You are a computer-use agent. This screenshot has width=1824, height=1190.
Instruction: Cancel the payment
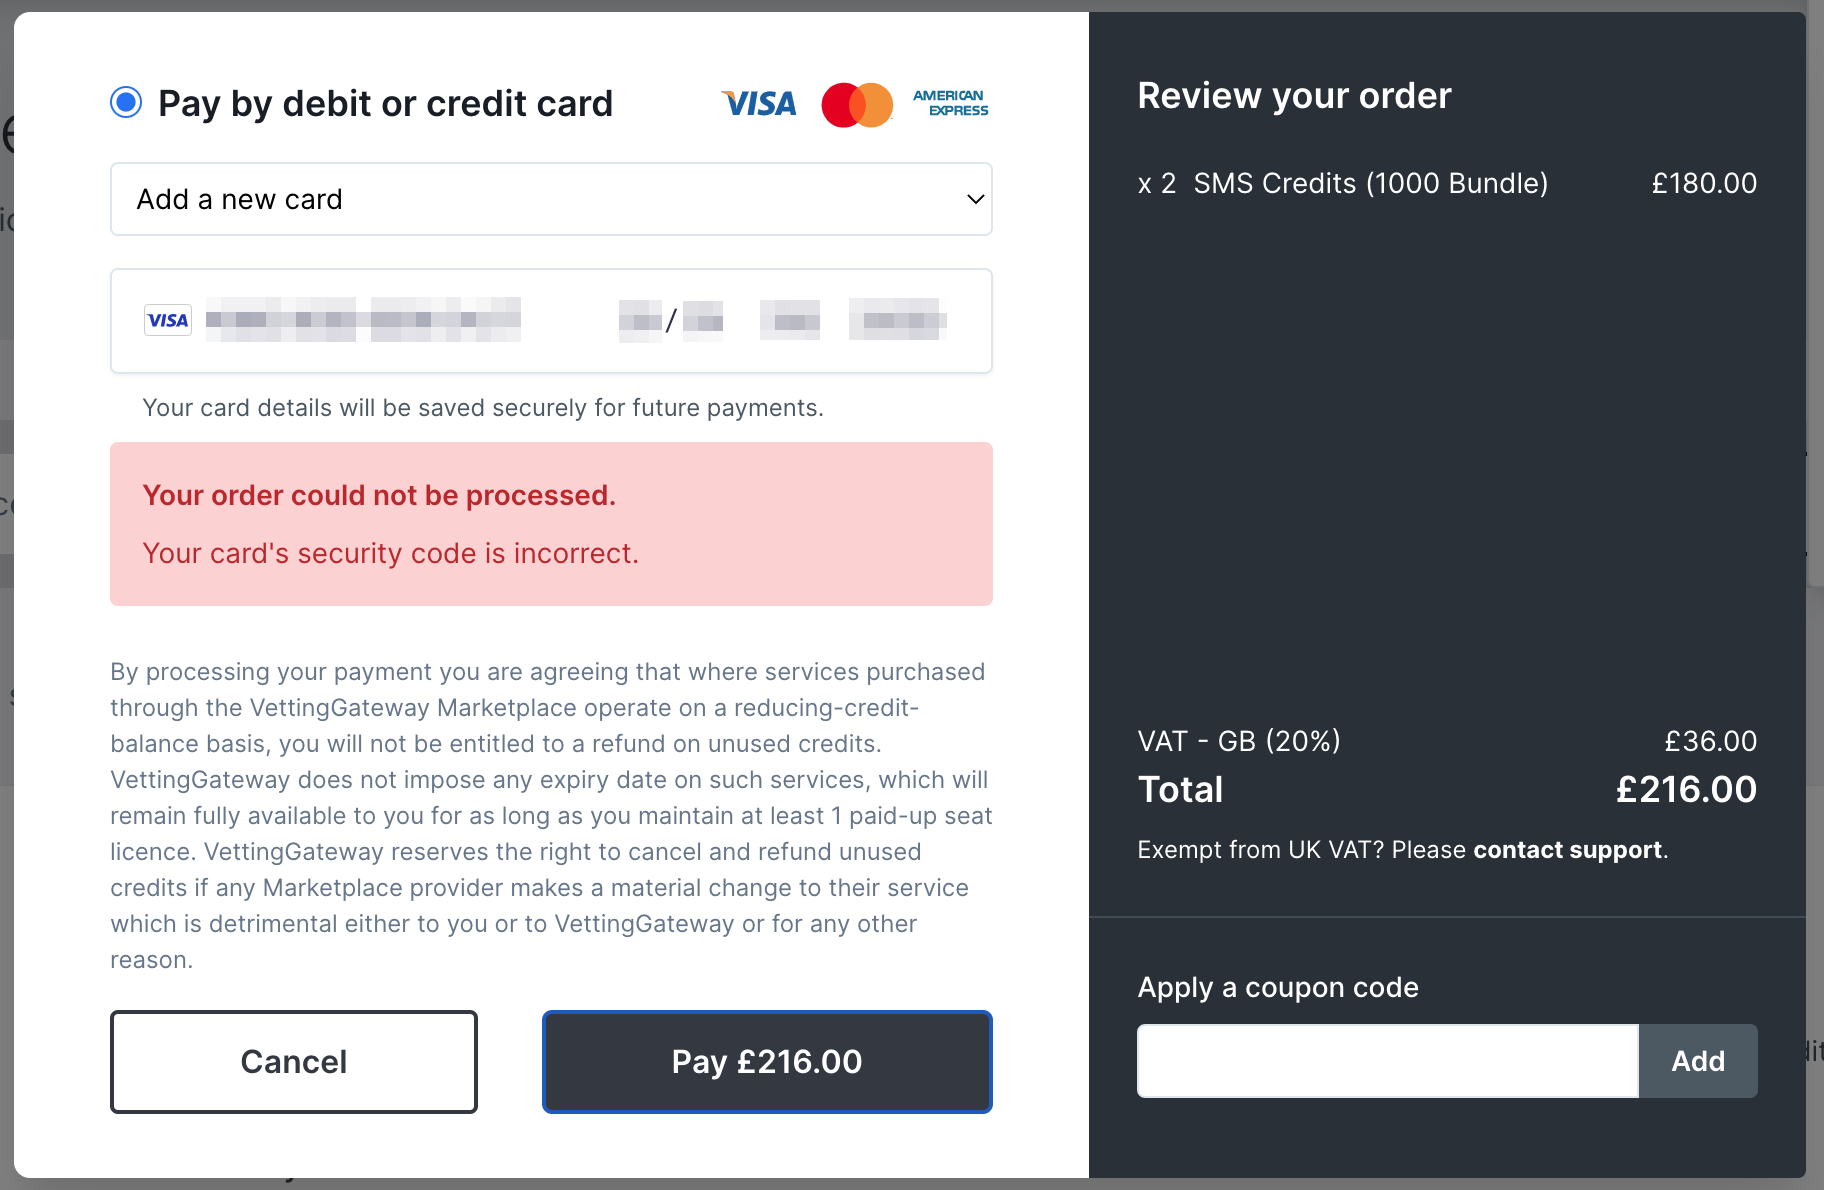(294, 1061)
